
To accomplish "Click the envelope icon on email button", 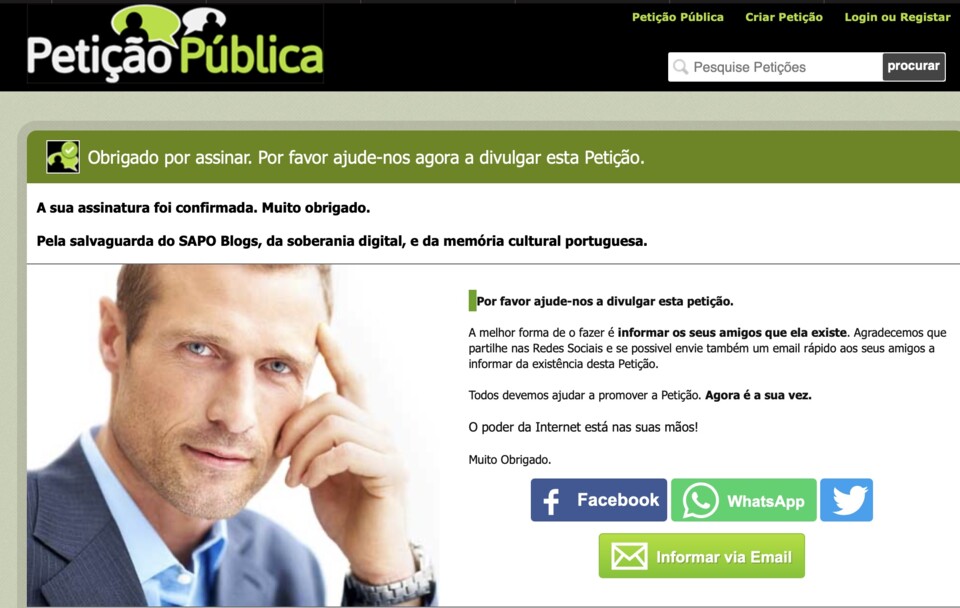I will pos(629,557).
